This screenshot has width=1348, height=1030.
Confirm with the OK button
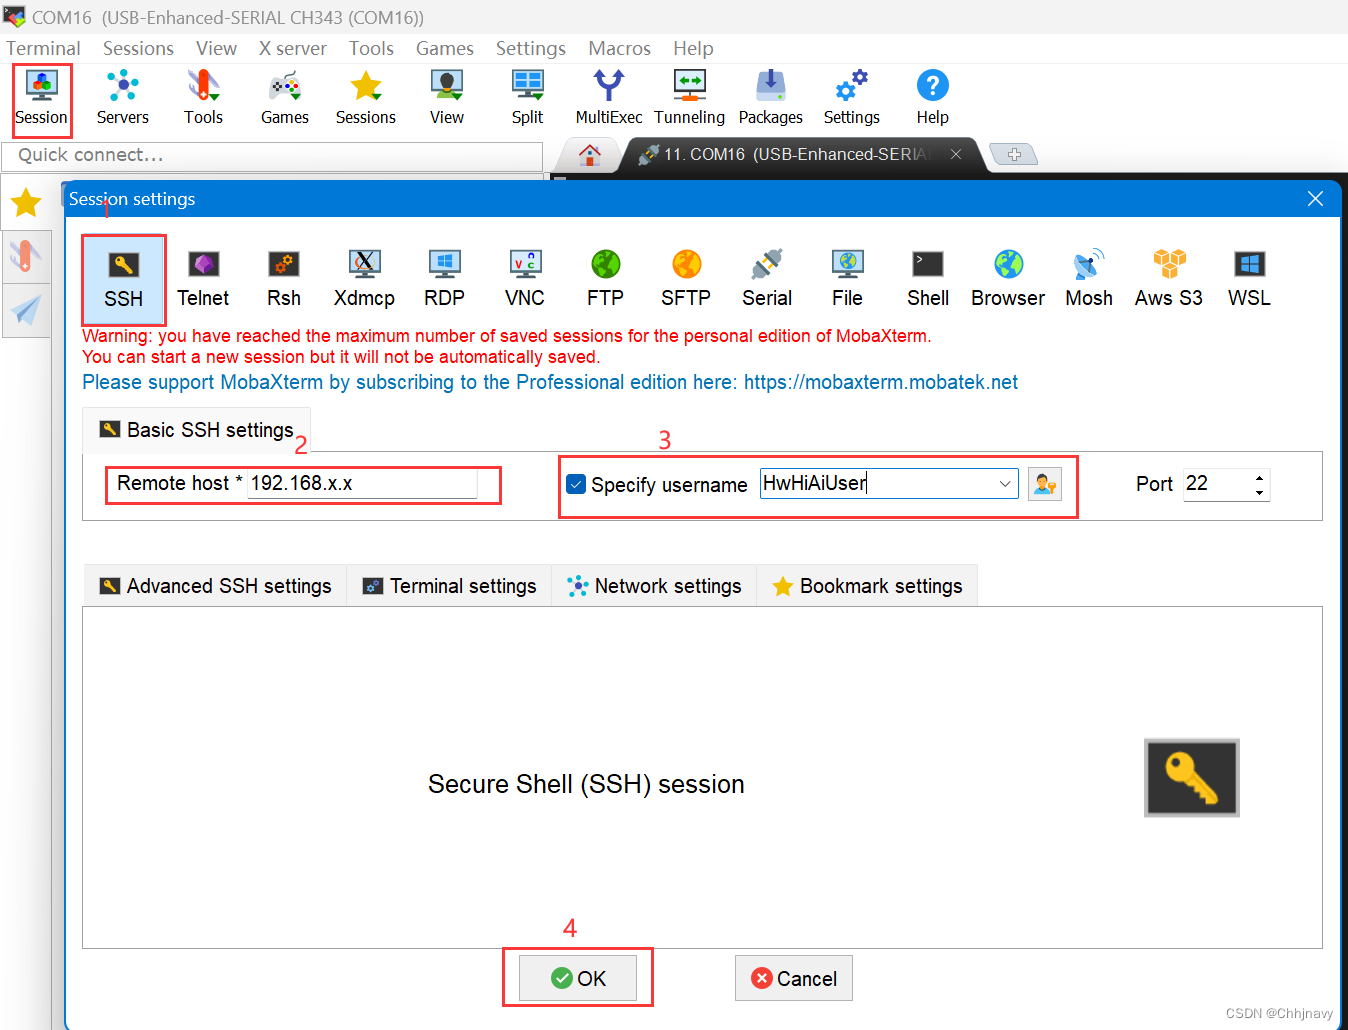coord(578,978)
